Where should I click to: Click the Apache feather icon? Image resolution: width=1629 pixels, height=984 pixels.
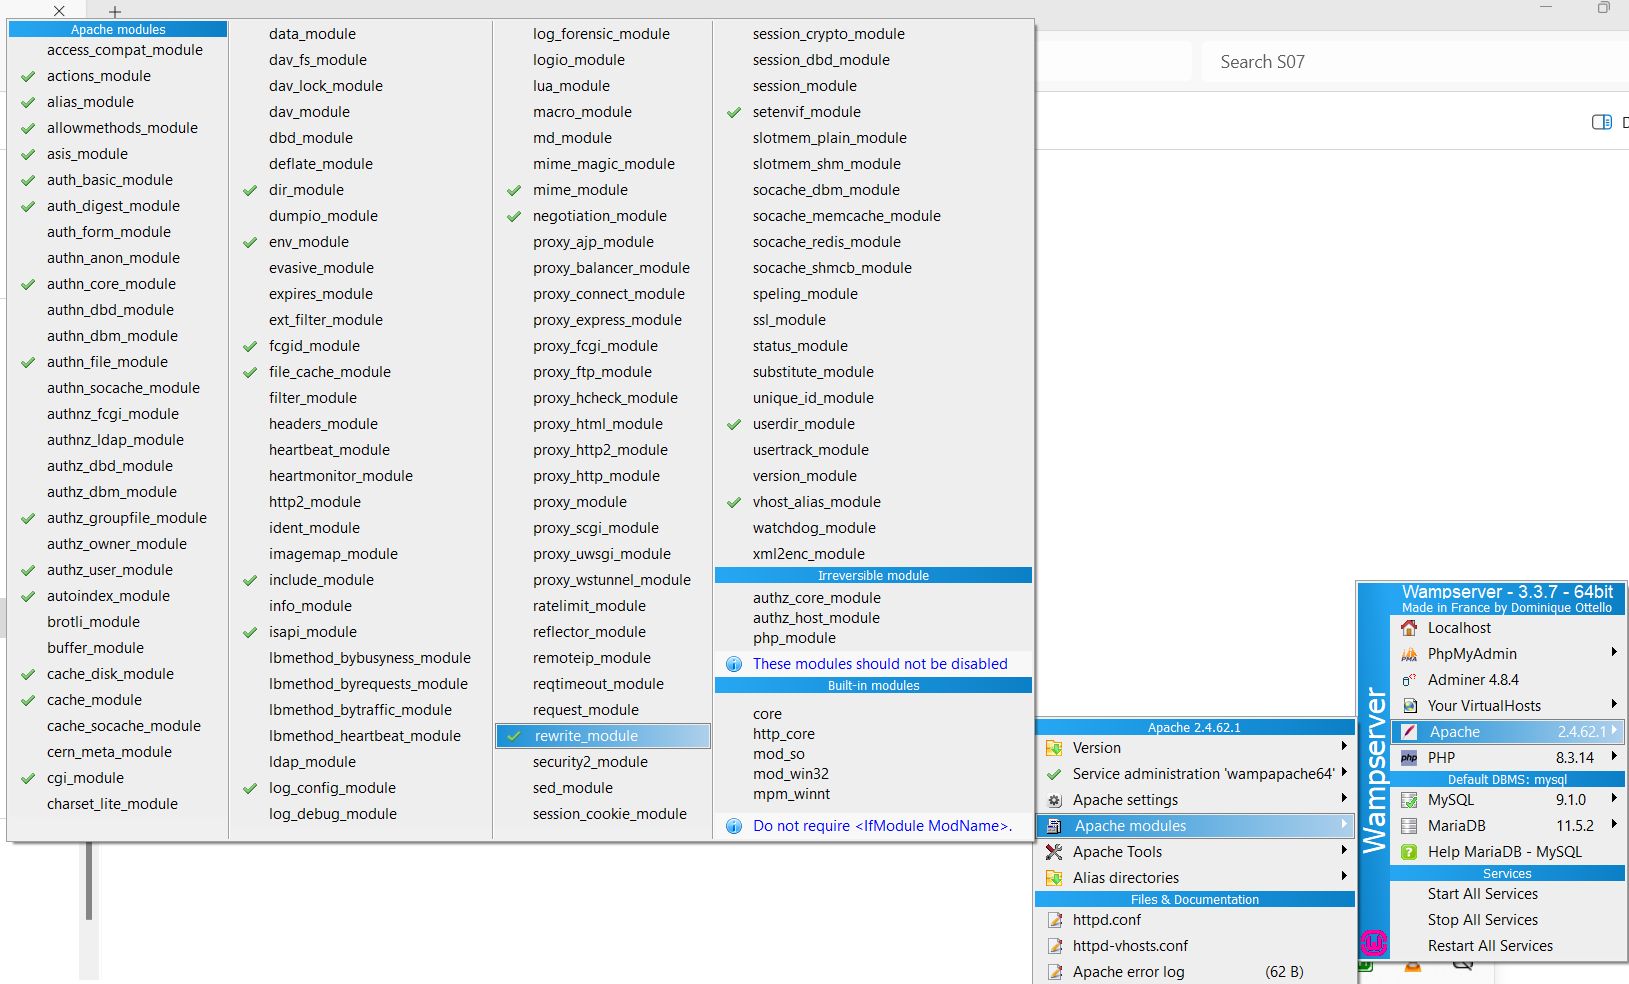click(x=1409, y=732)
